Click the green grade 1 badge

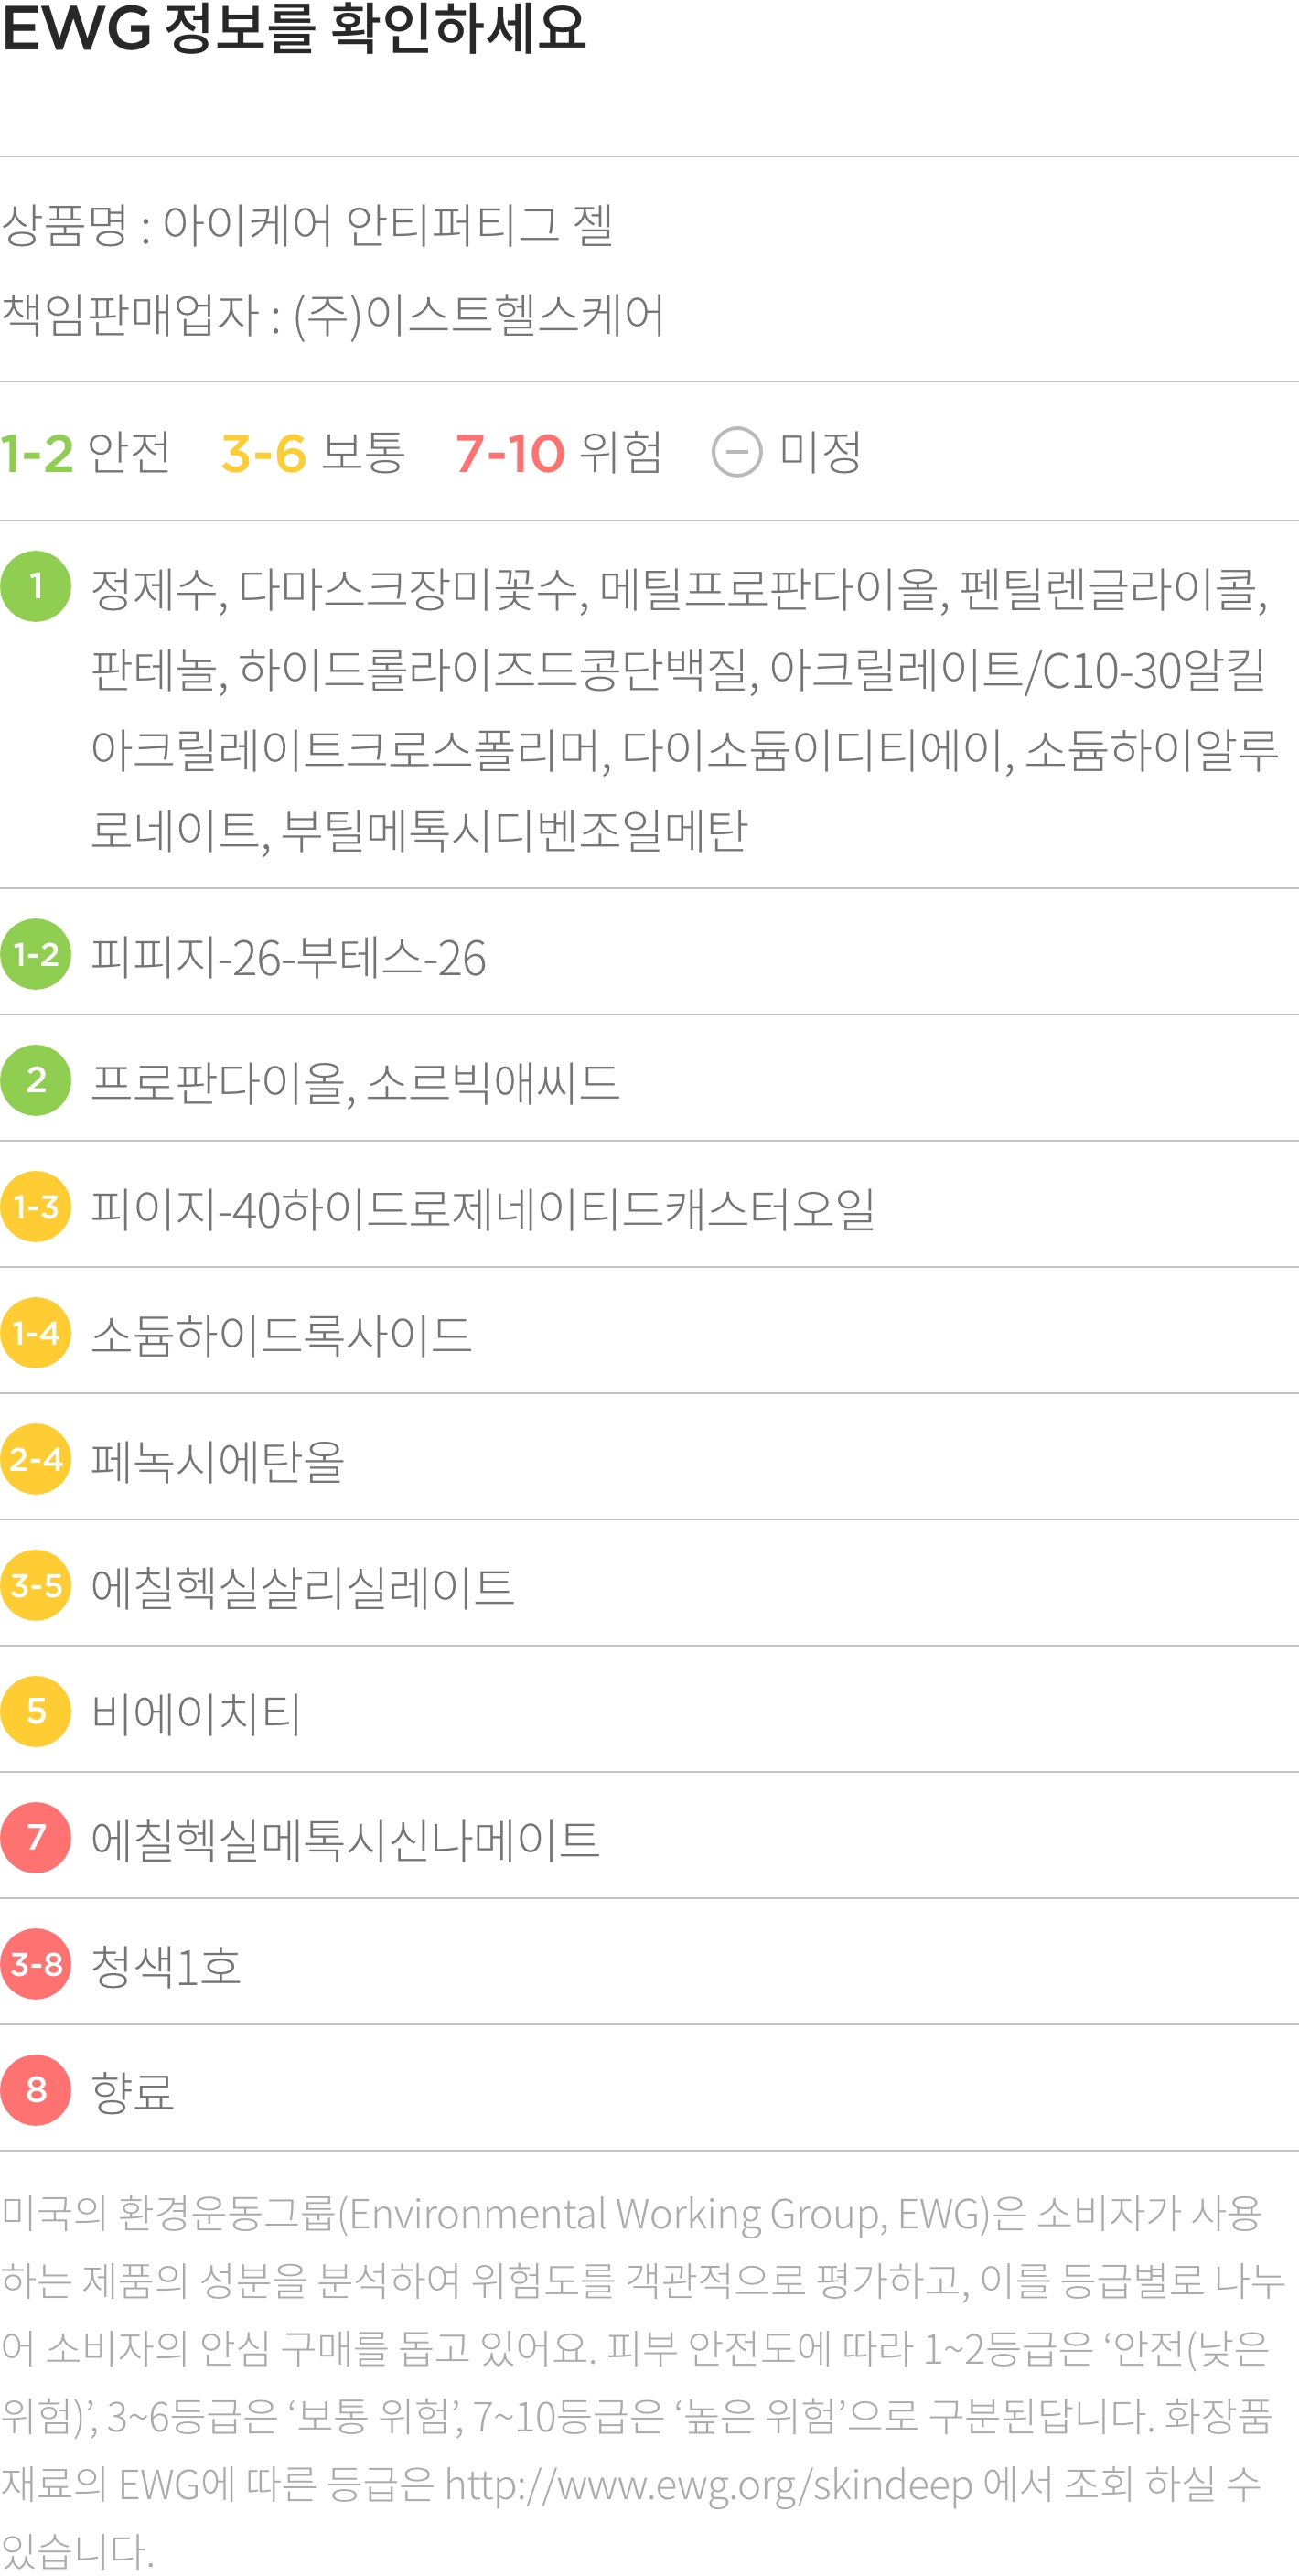click(36, 586)
